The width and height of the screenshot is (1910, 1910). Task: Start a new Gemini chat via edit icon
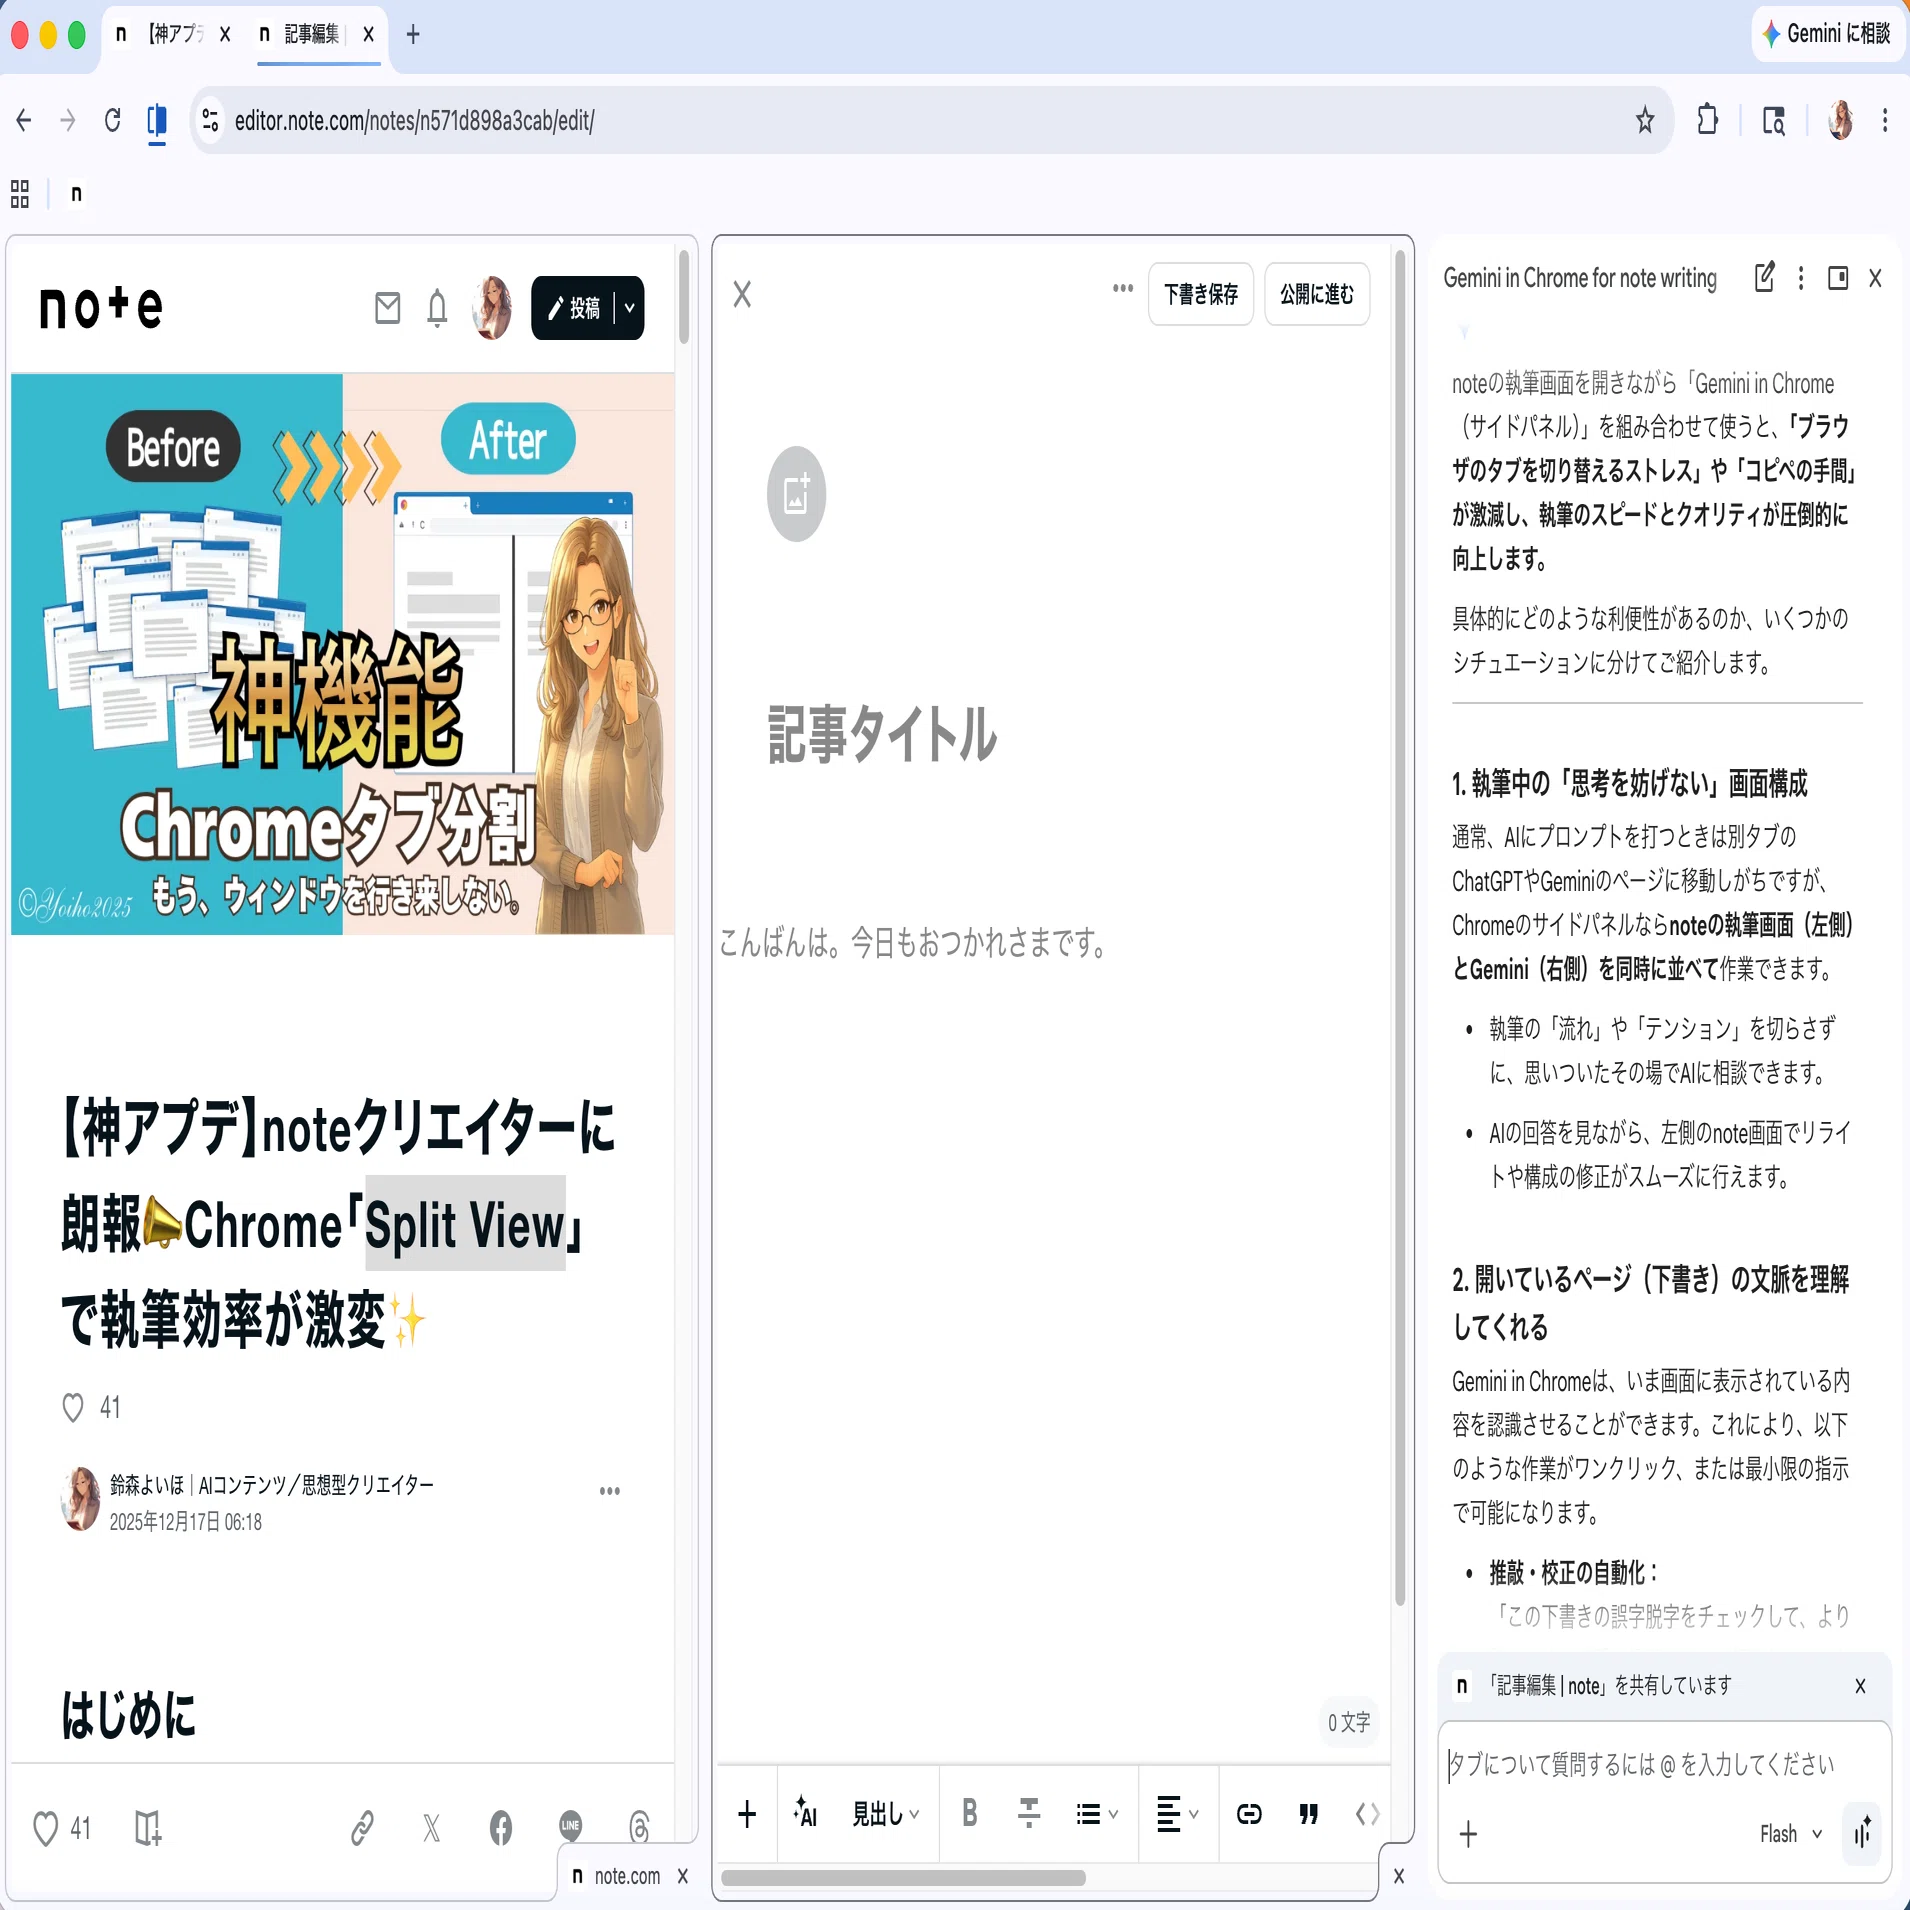point(1765,278)
